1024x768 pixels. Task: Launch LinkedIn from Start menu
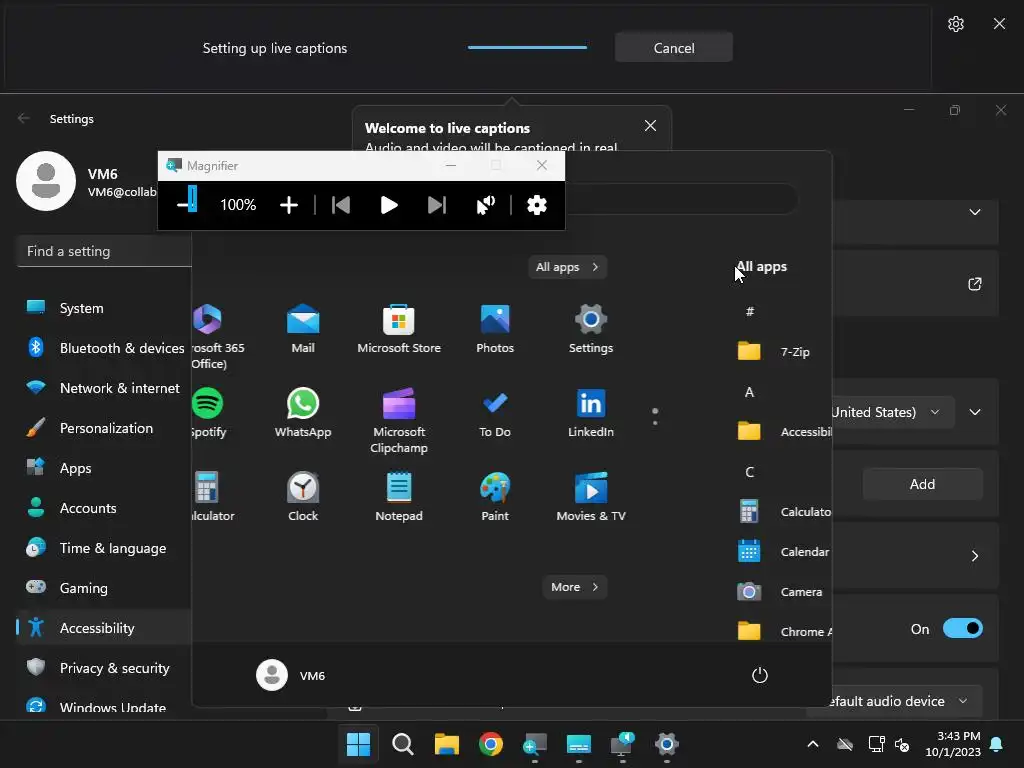(591, 413)
